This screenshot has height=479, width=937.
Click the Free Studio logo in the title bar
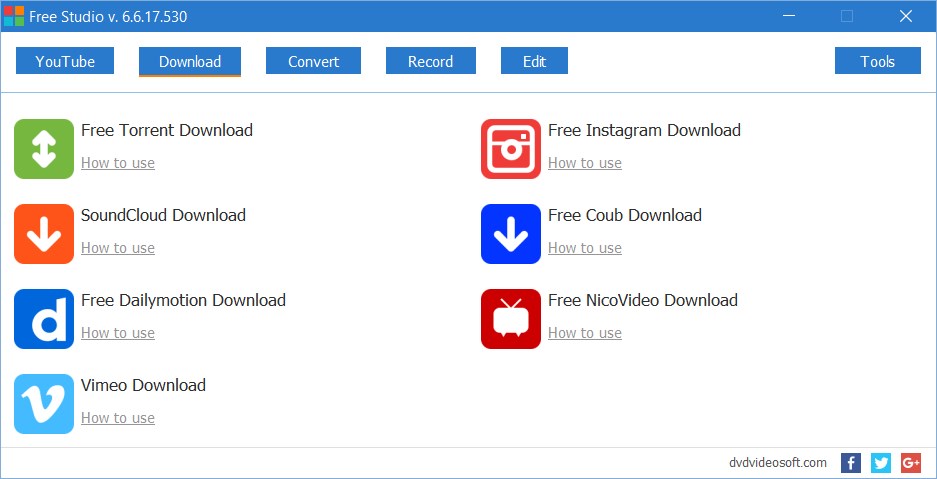(14, 16)
